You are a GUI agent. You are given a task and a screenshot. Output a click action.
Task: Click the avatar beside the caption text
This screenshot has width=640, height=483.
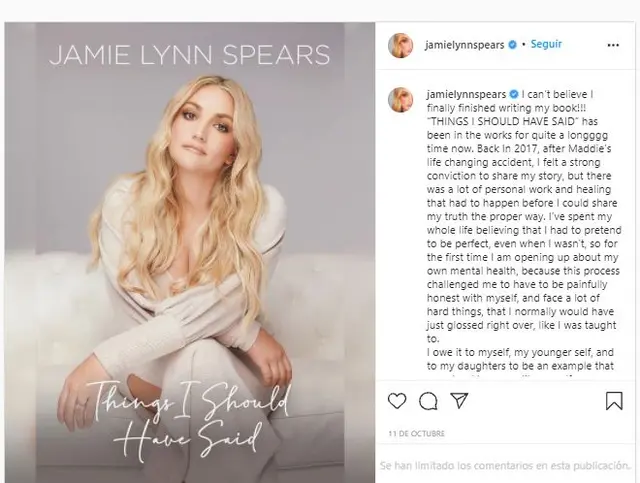(400, 99)
